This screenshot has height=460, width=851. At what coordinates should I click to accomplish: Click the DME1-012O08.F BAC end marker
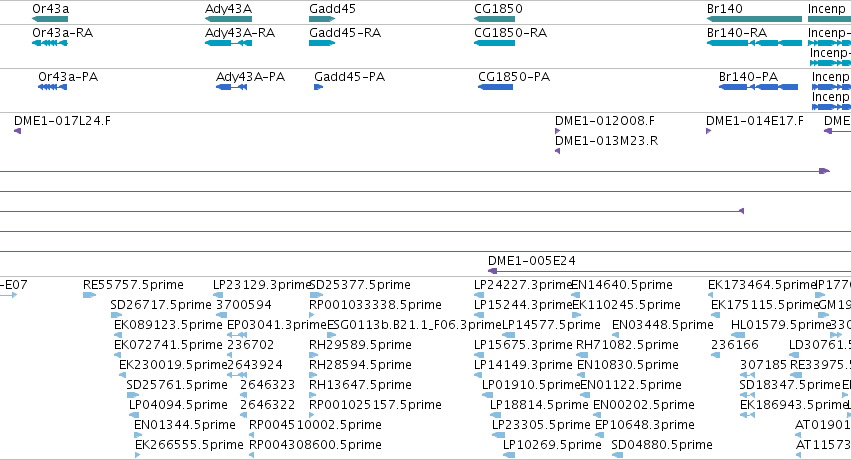tap(557, 131)
